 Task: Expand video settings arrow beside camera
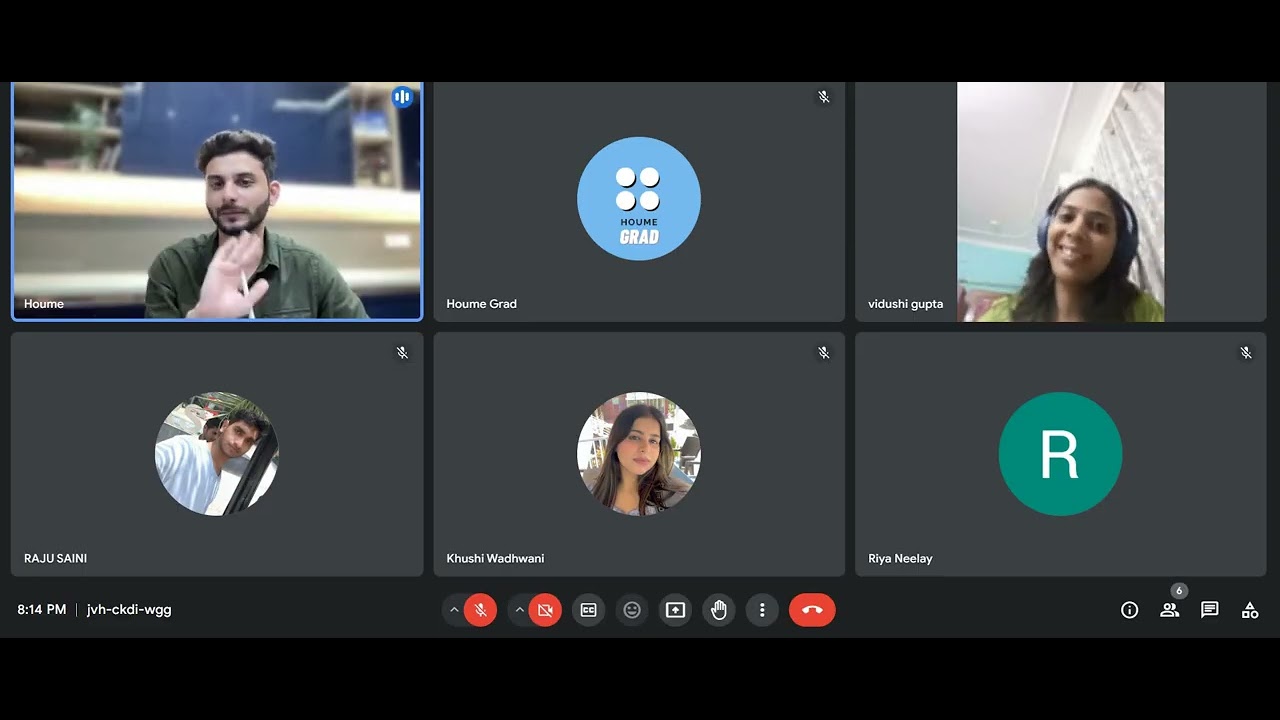[x=519, y=610]
